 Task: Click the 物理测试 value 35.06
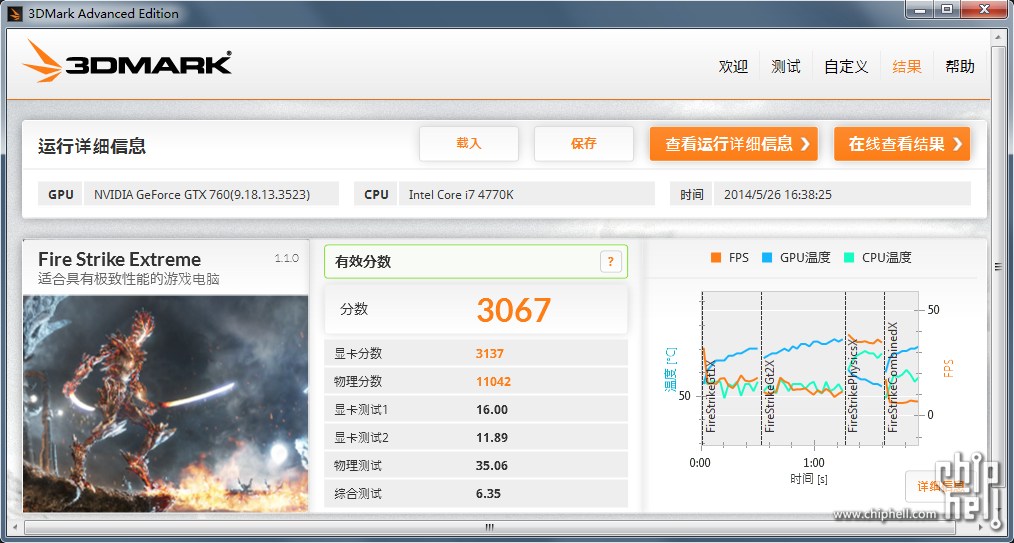pyautogui.click(x=491, y=466)
